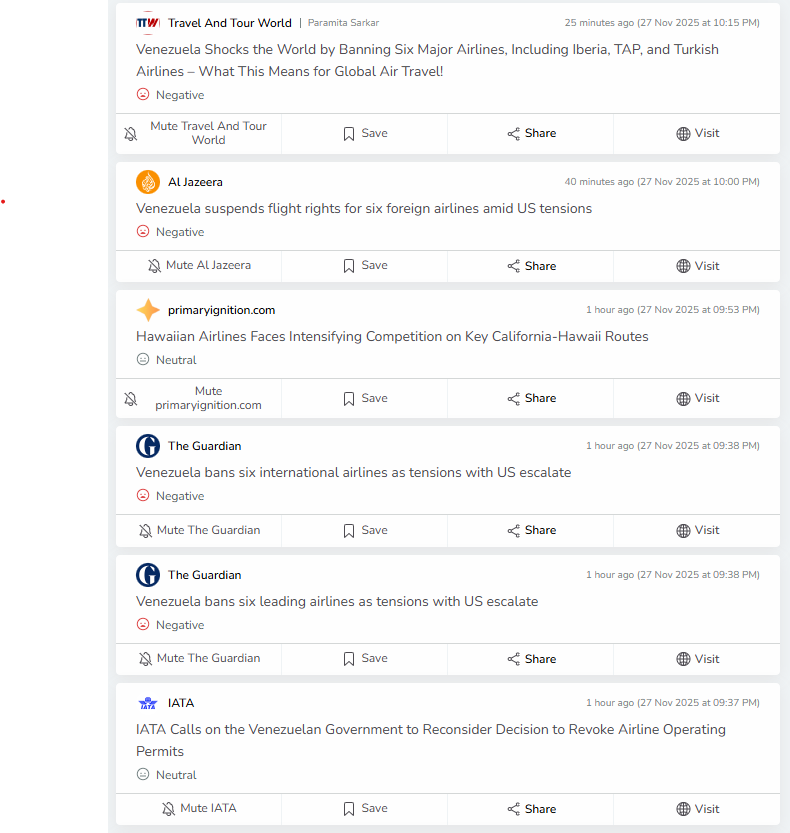Mute primaryignition.com bell icon

point(131,398)
